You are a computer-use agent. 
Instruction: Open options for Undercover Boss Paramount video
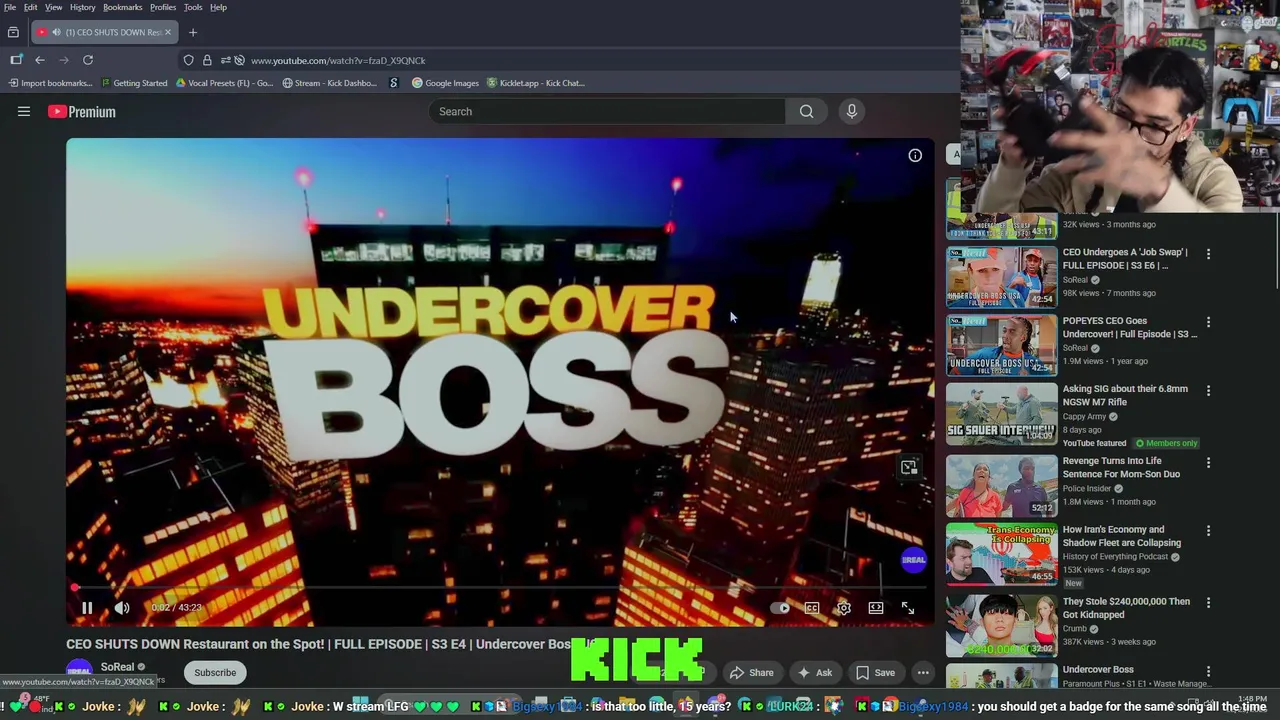1208,671
